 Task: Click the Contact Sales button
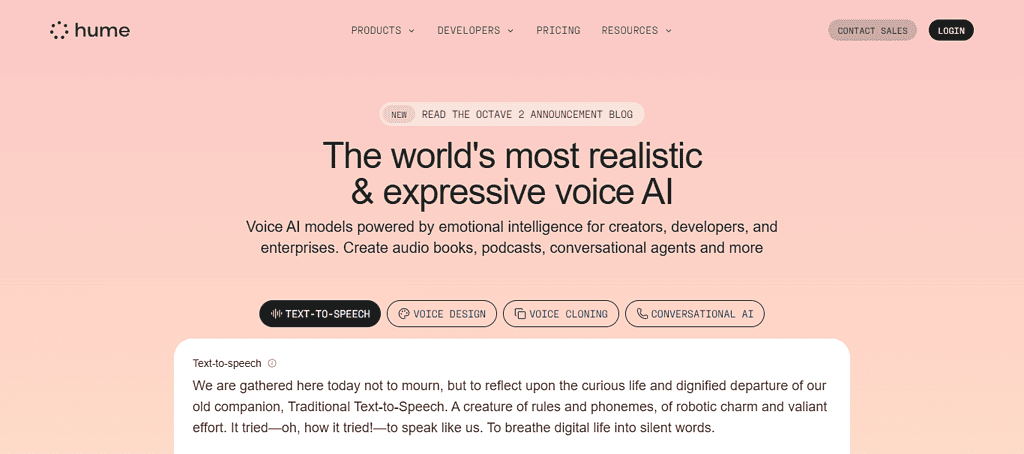[872, 30]
